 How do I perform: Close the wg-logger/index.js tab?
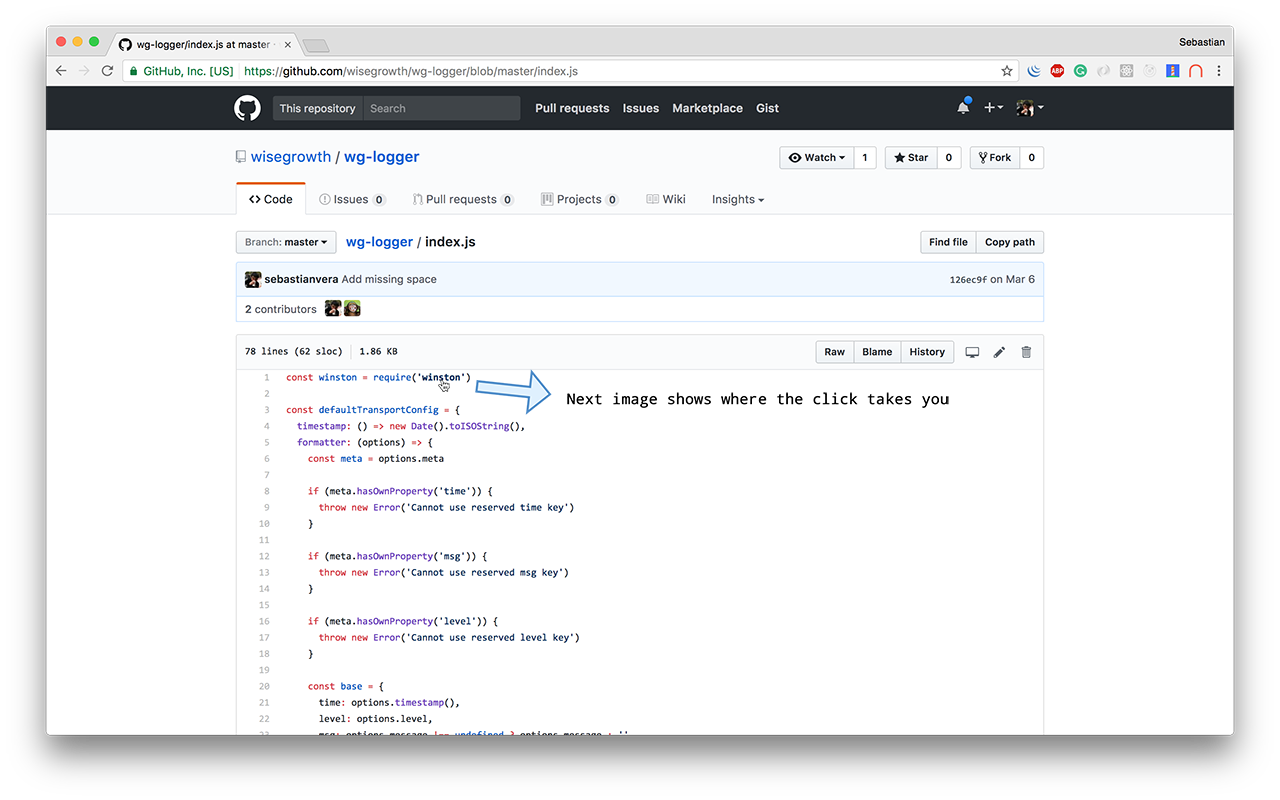pos(288,44)
